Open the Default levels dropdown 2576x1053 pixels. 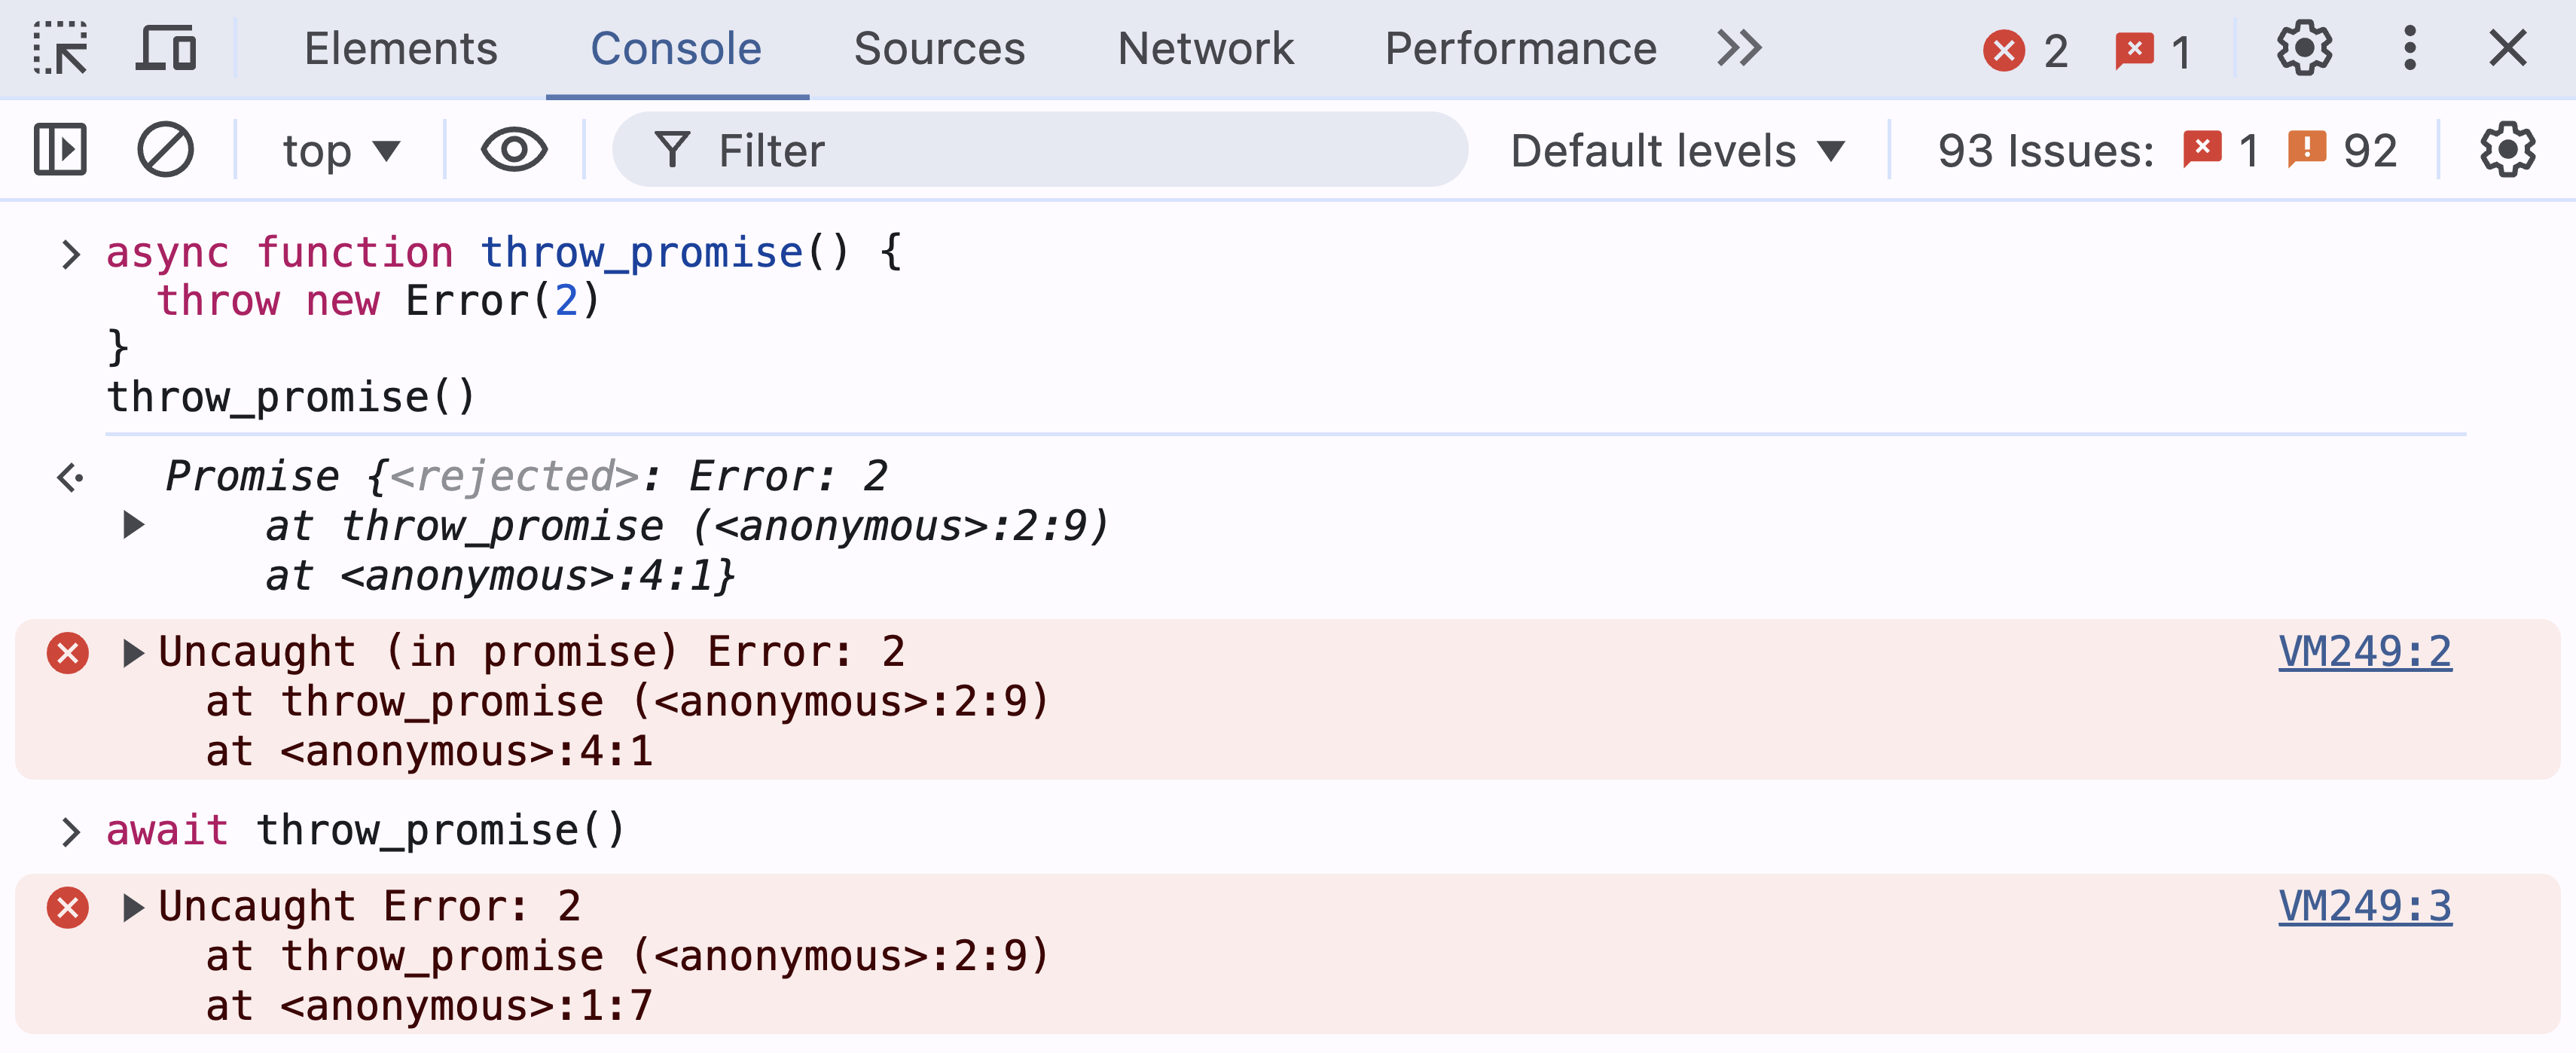tap(1676, 151)
